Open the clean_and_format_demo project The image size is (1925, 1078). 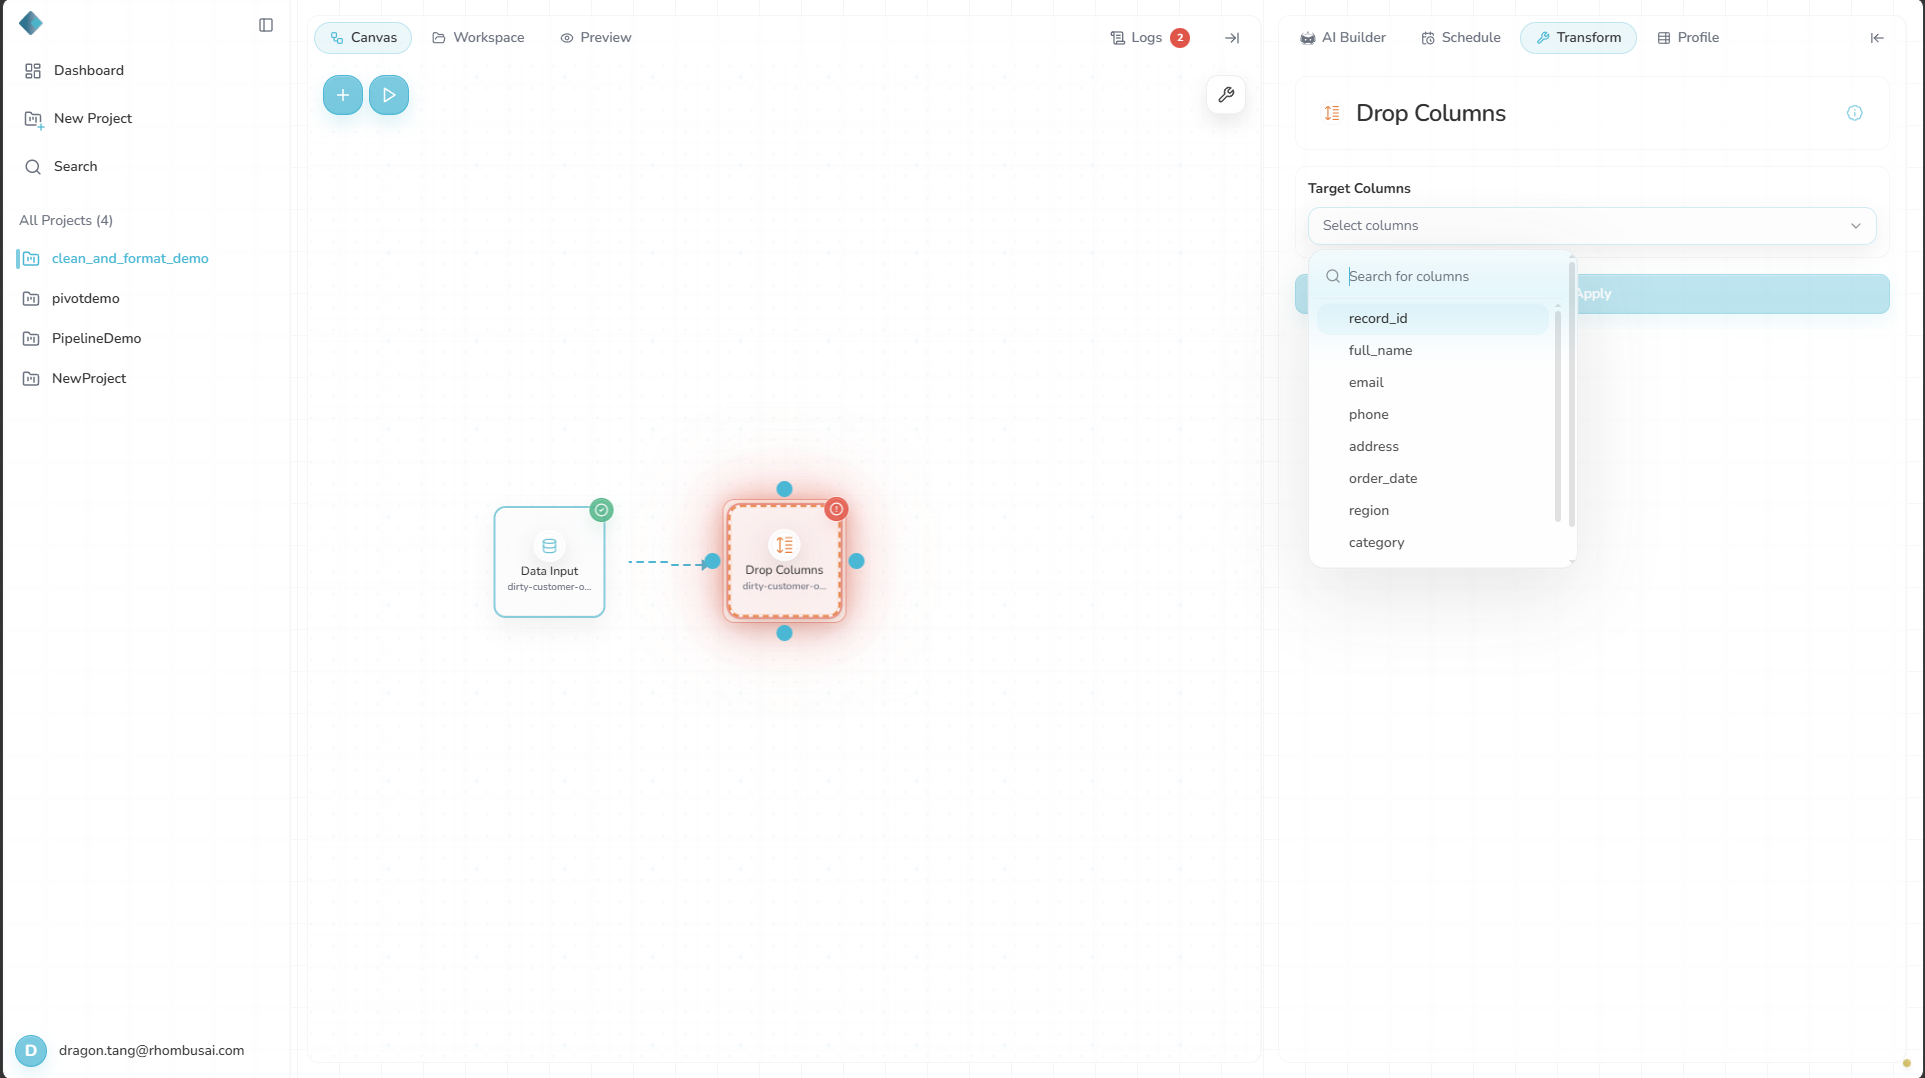pyautogui.click(x=130, y=259)
